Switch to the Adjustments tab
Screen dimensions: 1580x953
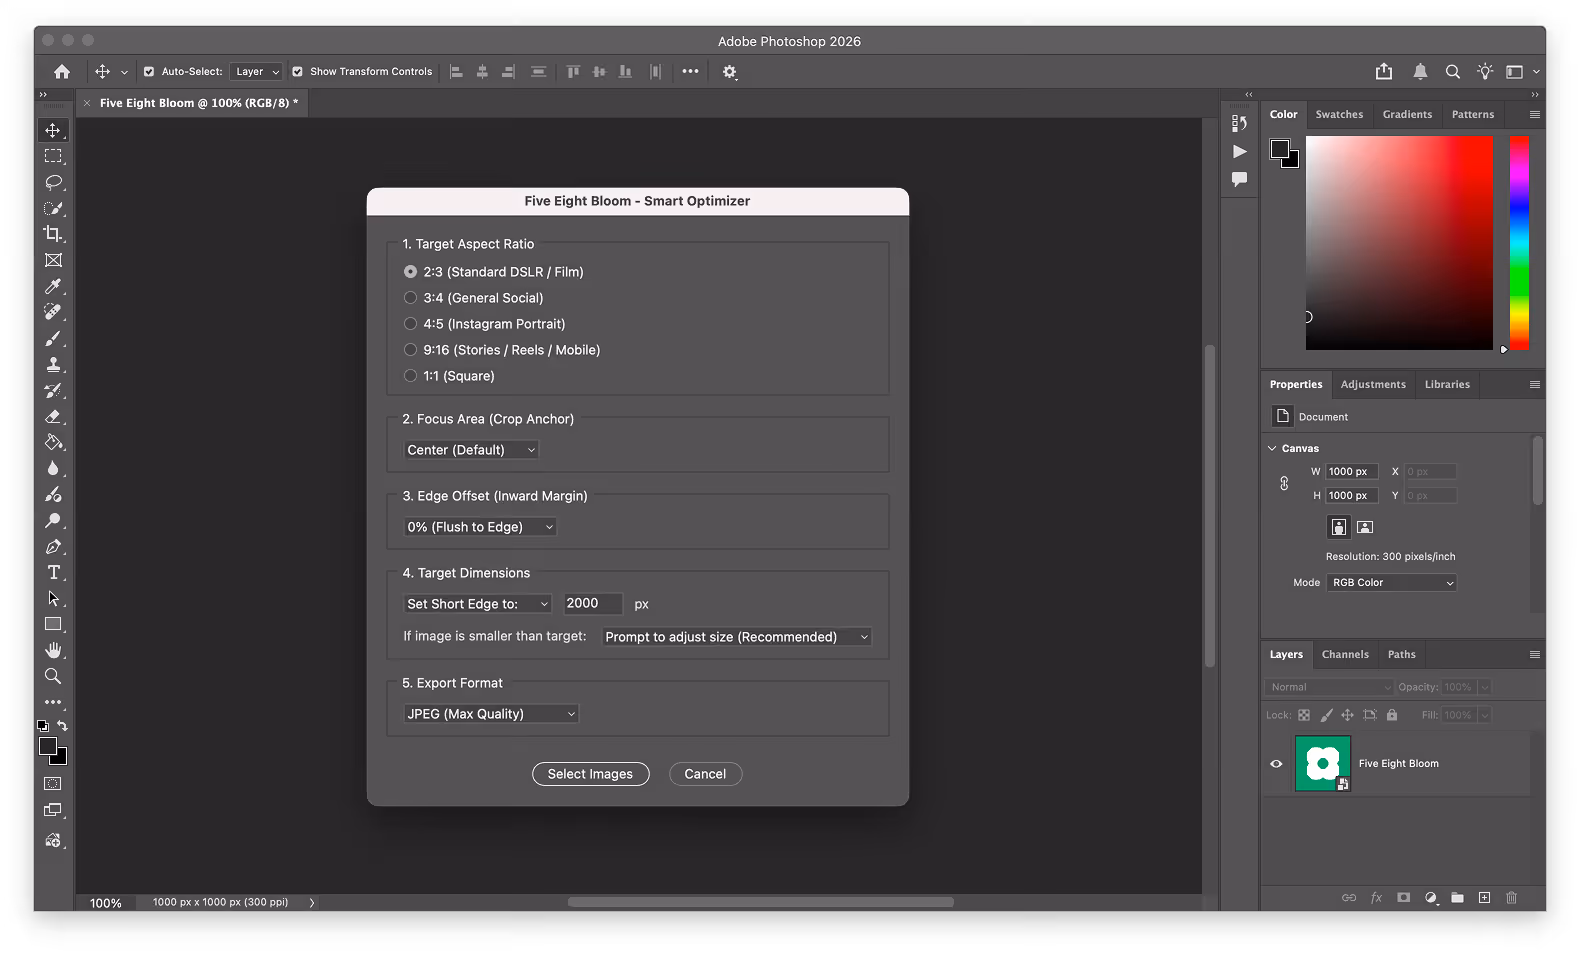click(x=1373, y=385)
